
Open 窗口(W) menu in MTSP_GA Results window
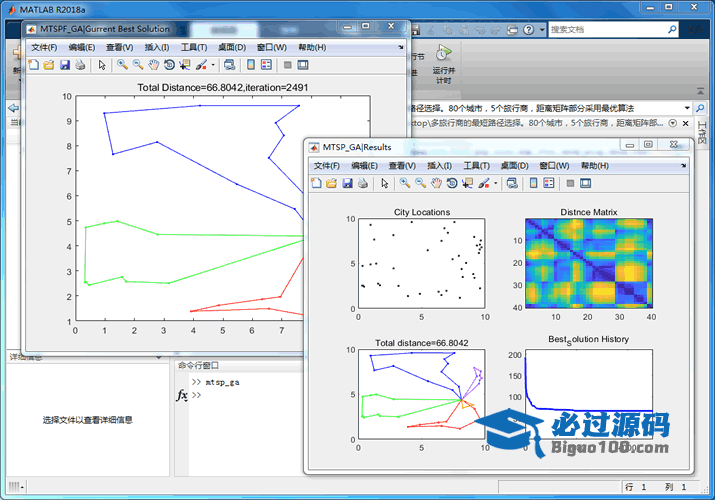554,166
